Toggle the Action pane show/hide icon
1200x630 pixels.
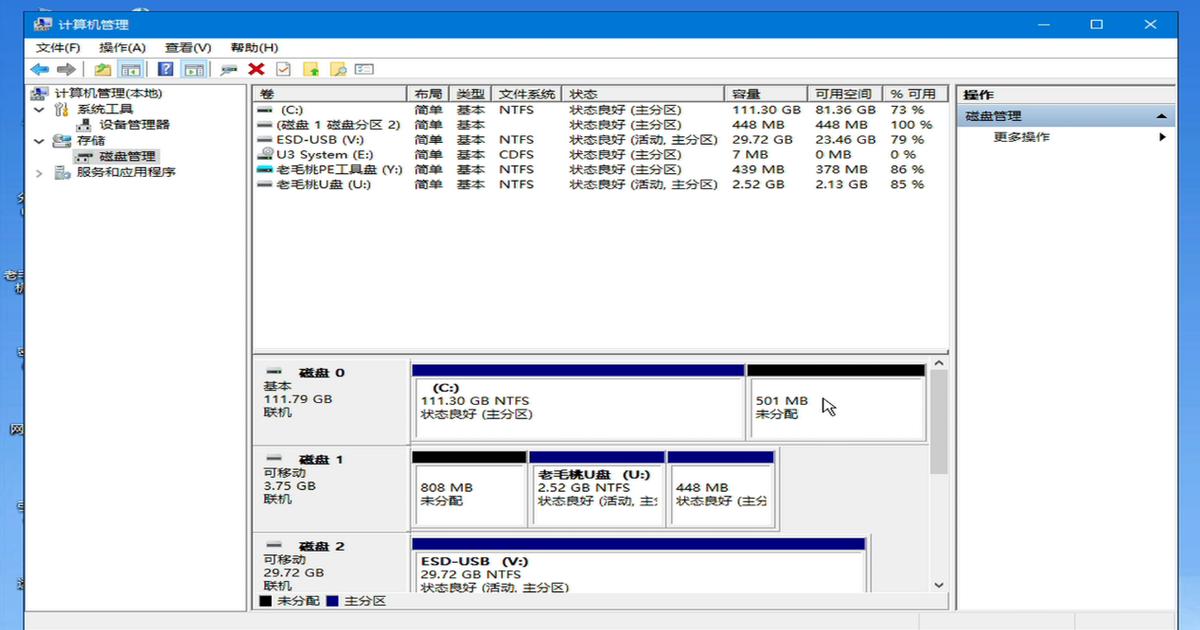[x=194, y=68]
